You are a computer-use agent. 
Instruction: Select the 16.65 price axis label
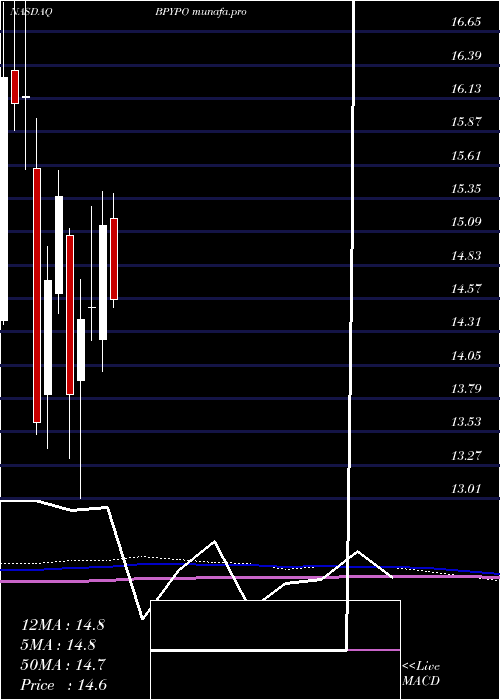pos(466,22)
